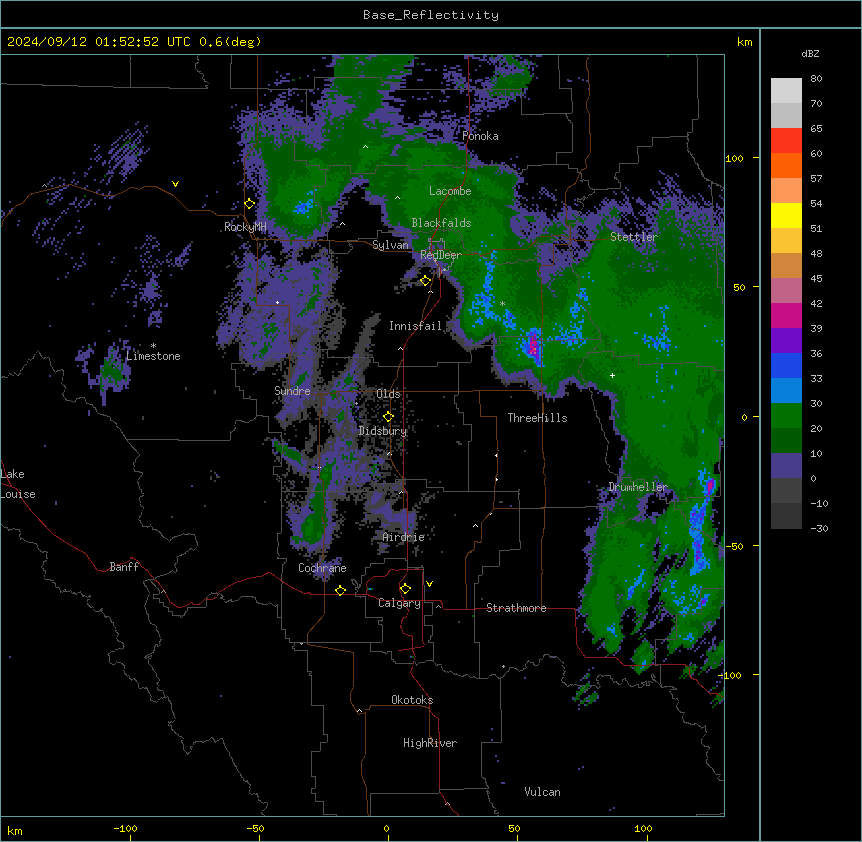Click the Strathmore city label

click(x=516, y=607)
